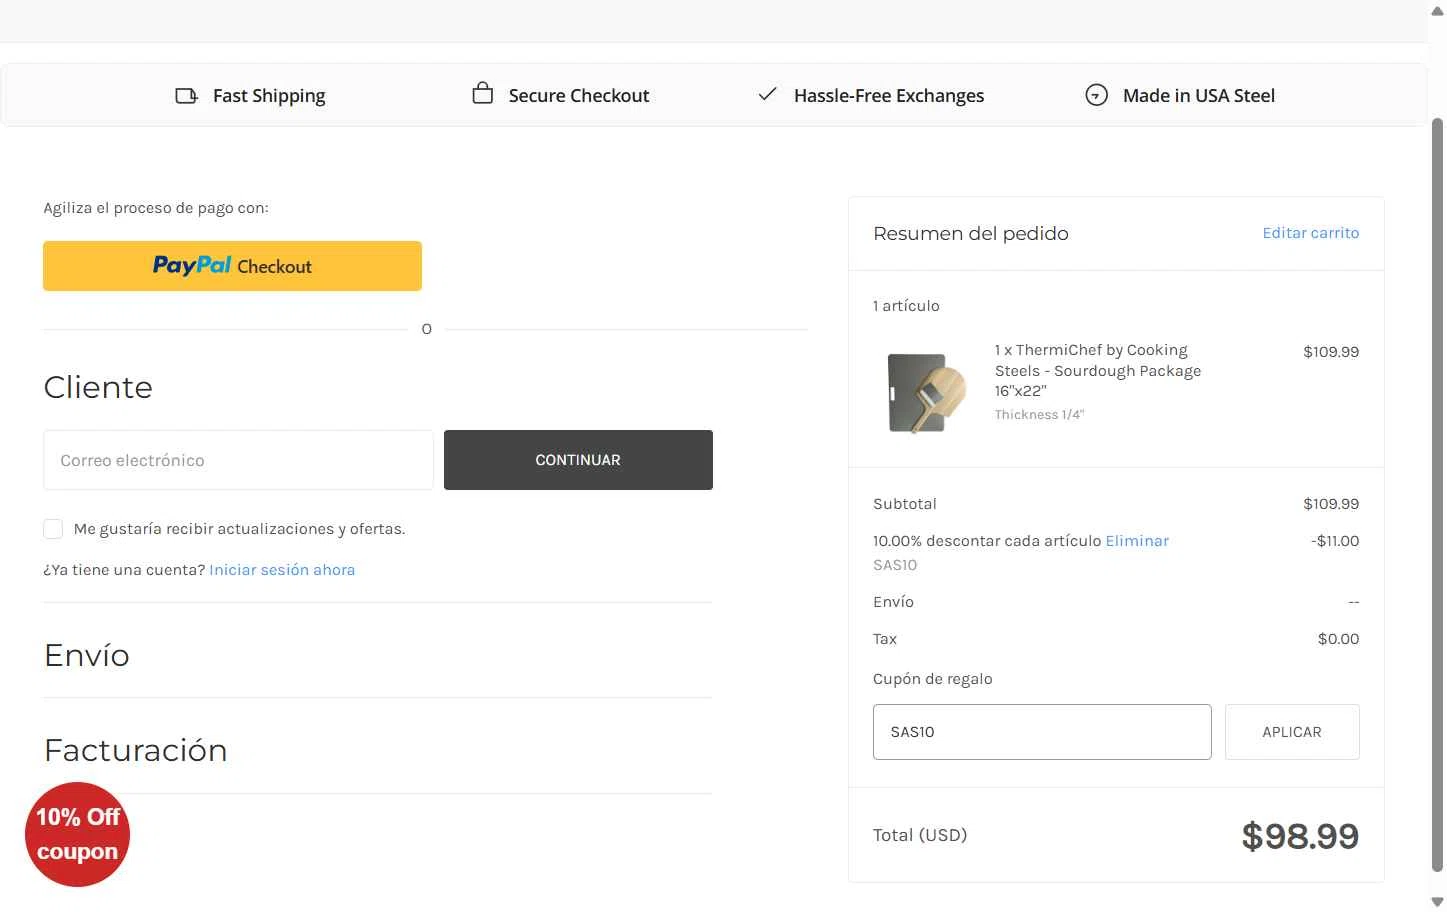Open the Editar carrito link
Viewport: 1447px width, 912px height.
click(x=1310, y=233)
